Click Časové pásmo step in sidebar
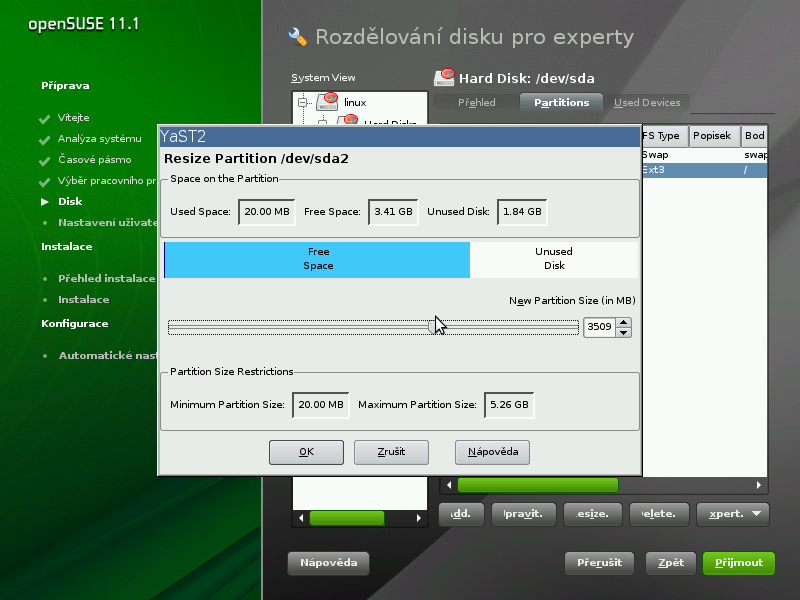The height and width of the screenshot is (600, 800). [x=94, y=160]
